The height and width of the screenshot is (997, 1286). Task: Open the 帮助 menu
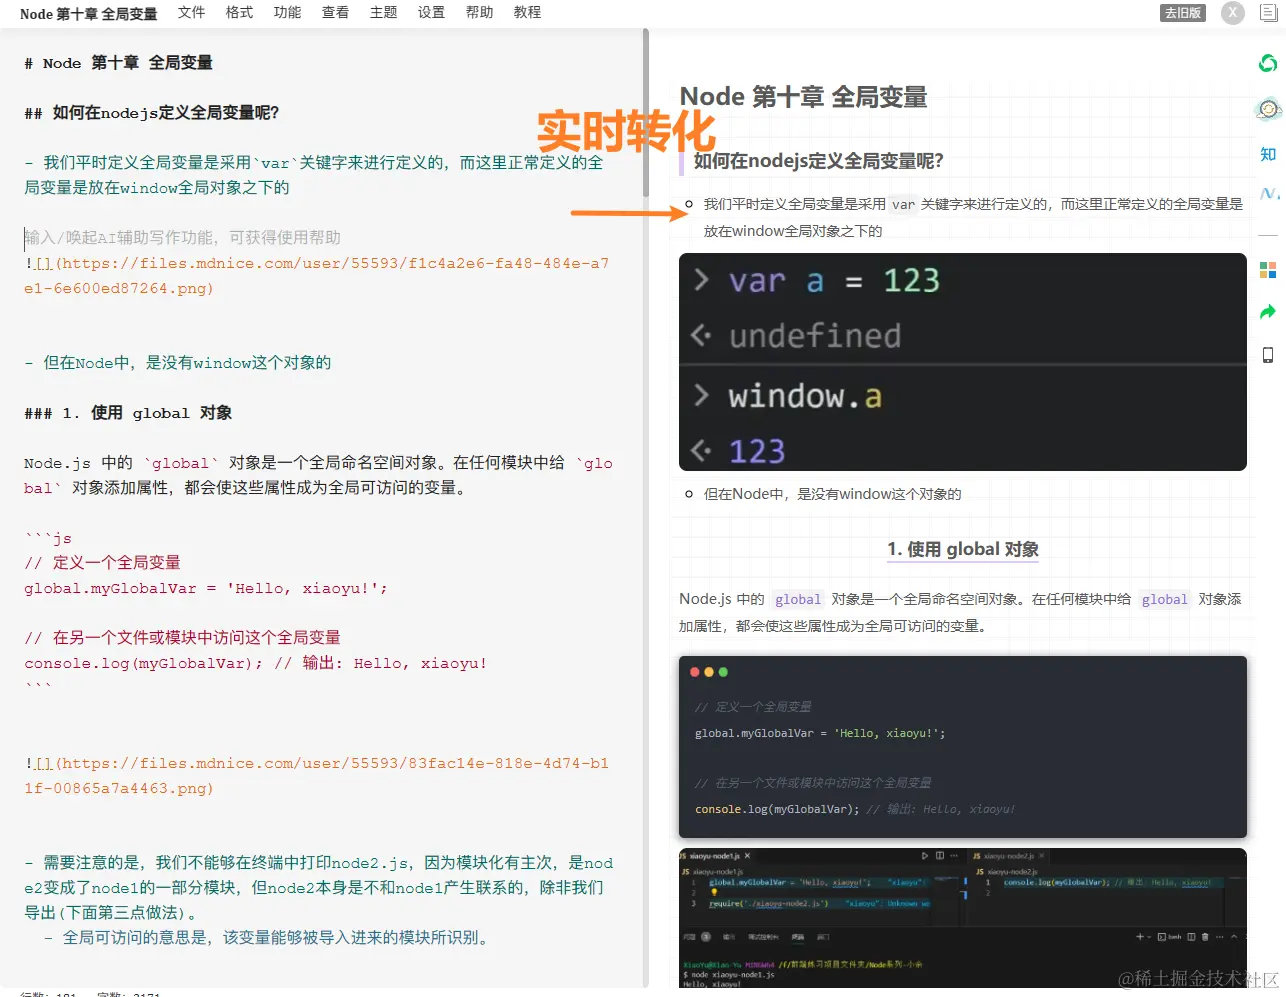coord(479,12)
